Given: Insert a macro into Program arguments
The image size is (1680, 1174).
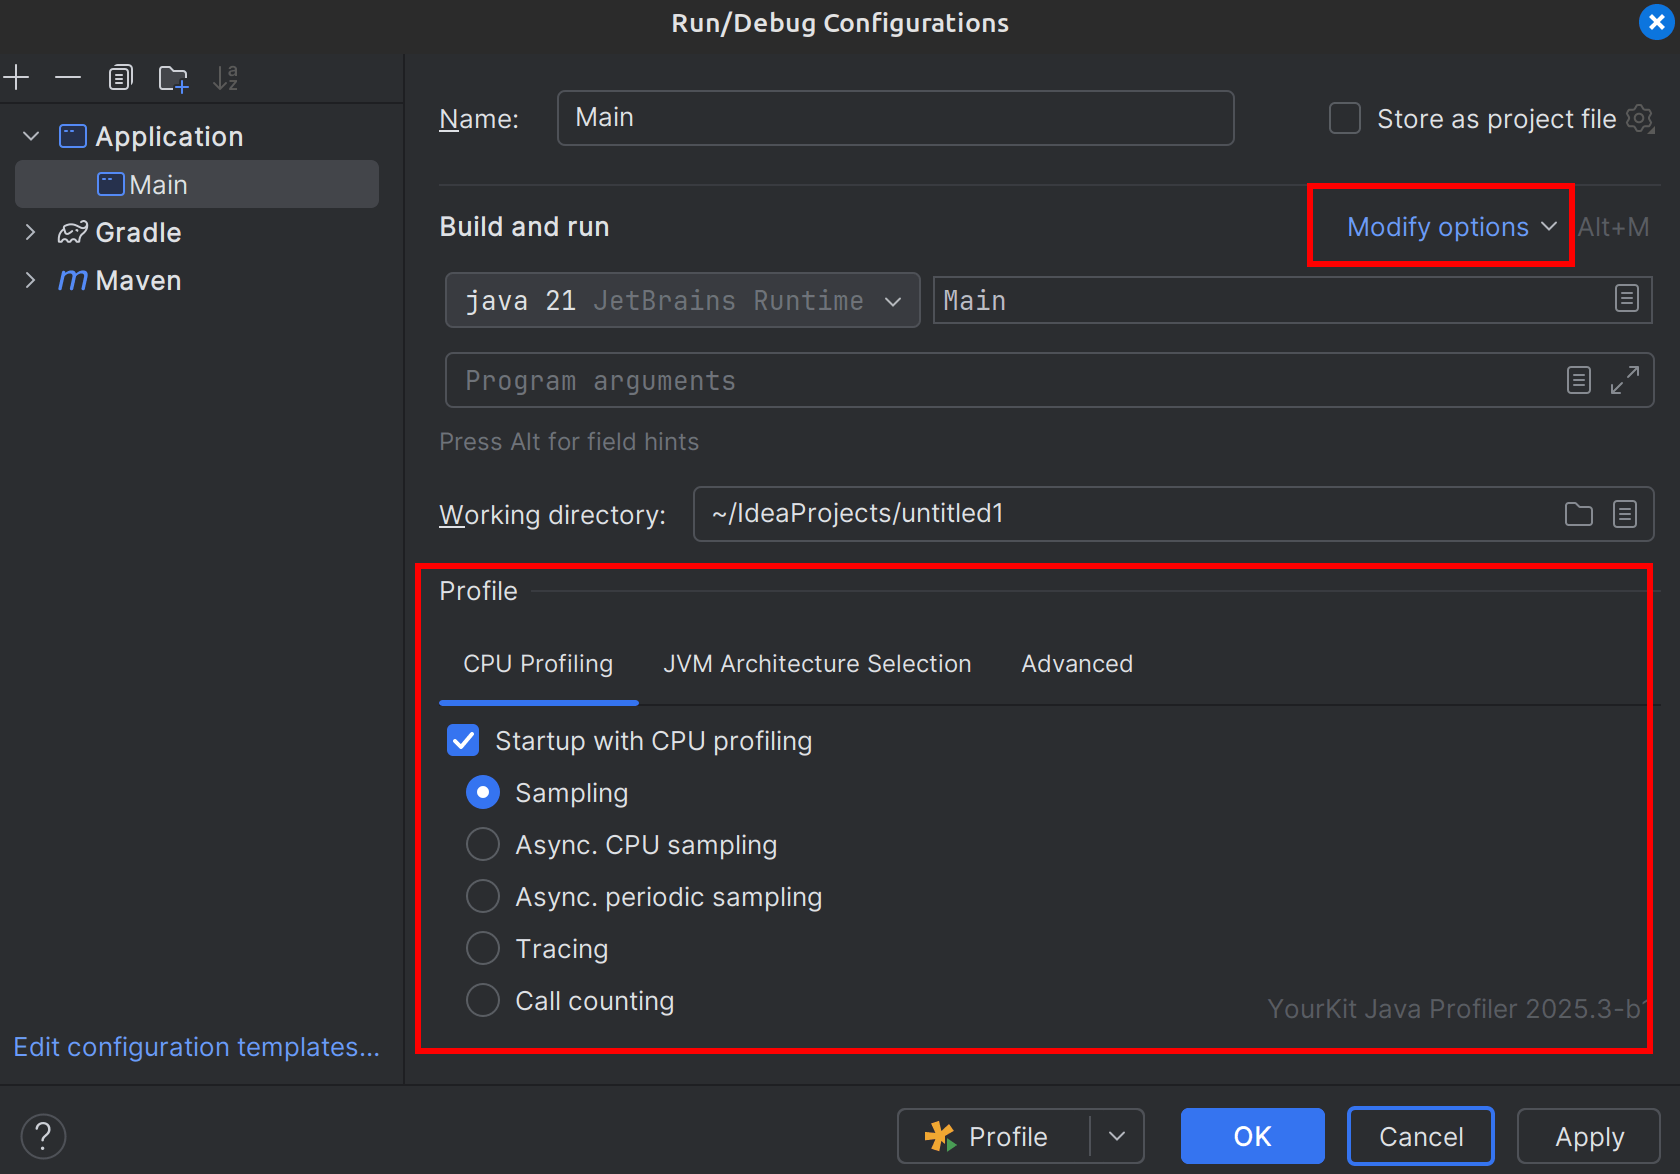Looking at the screenshot, I should pos(1579,380).
